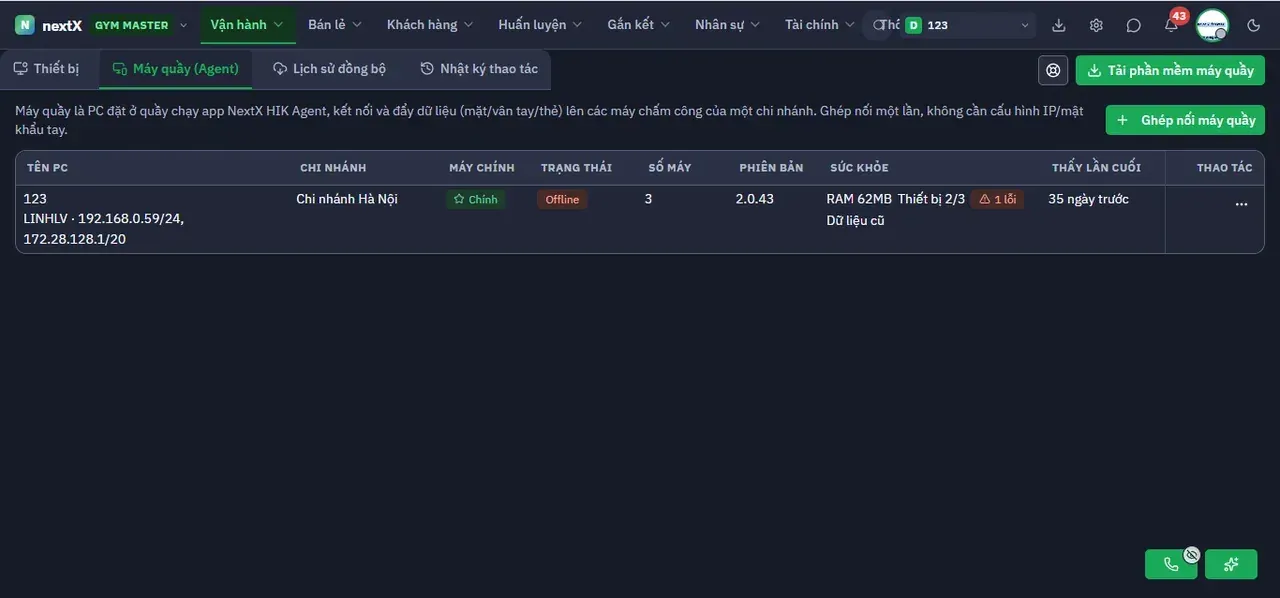Click the Ghép nối máy quầy button

(x=1185, y=120)
